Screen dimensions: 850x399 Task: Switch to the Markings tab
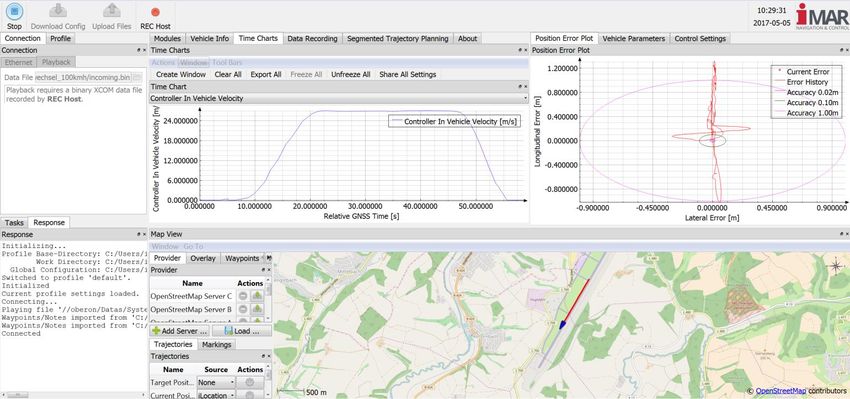click(x=217, y=344)
